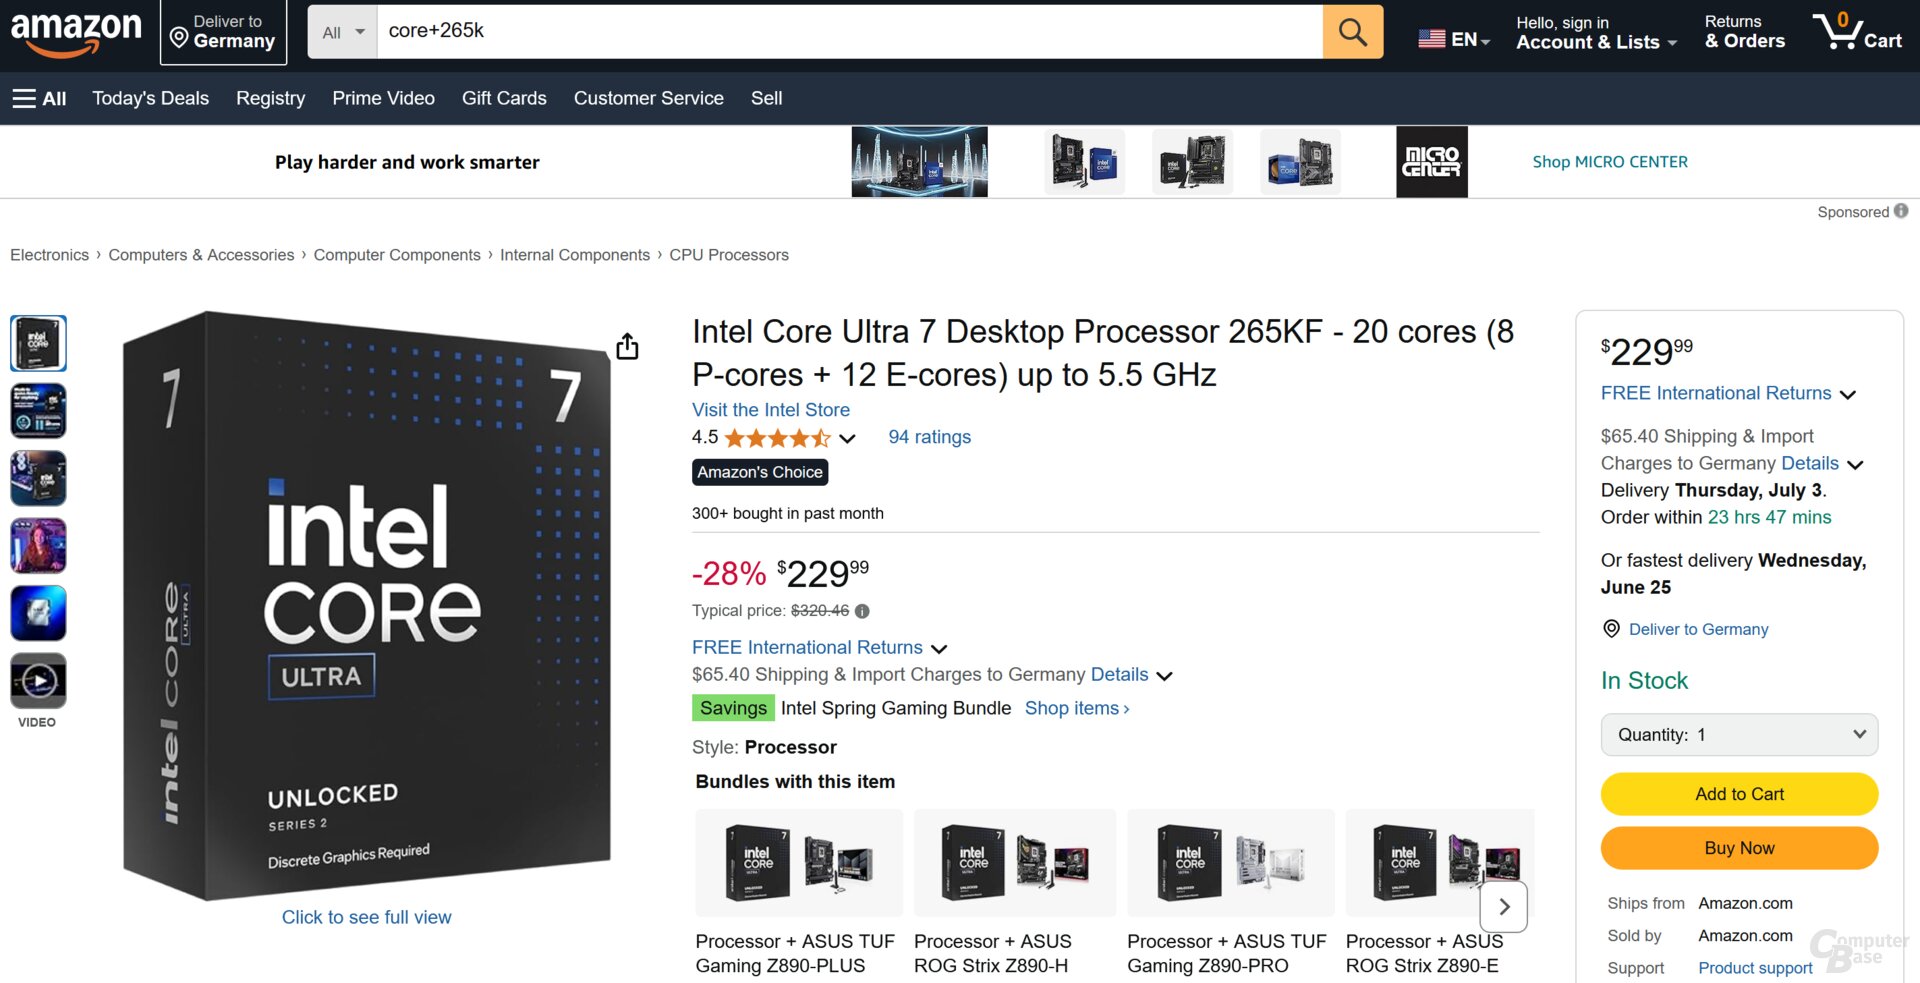The width and height of the screenshot is (1920, 983).
Task: Click the Electronics breadcrumb
Action: click(49, 255)
